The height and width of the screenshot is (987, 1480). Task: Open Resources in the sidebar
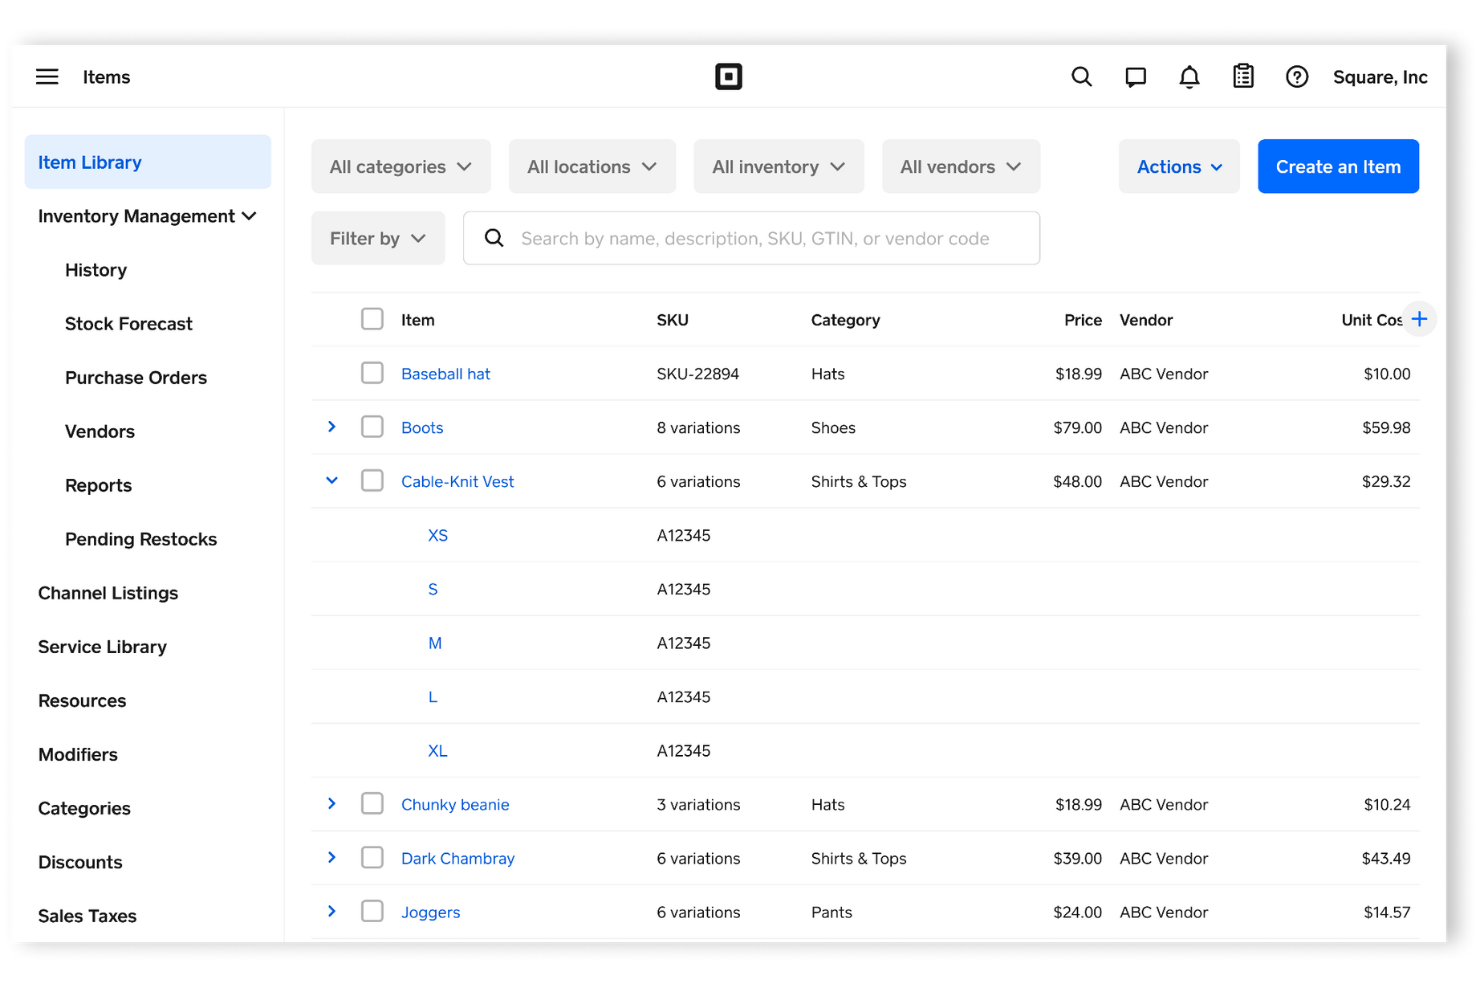[x=82, y=701]
